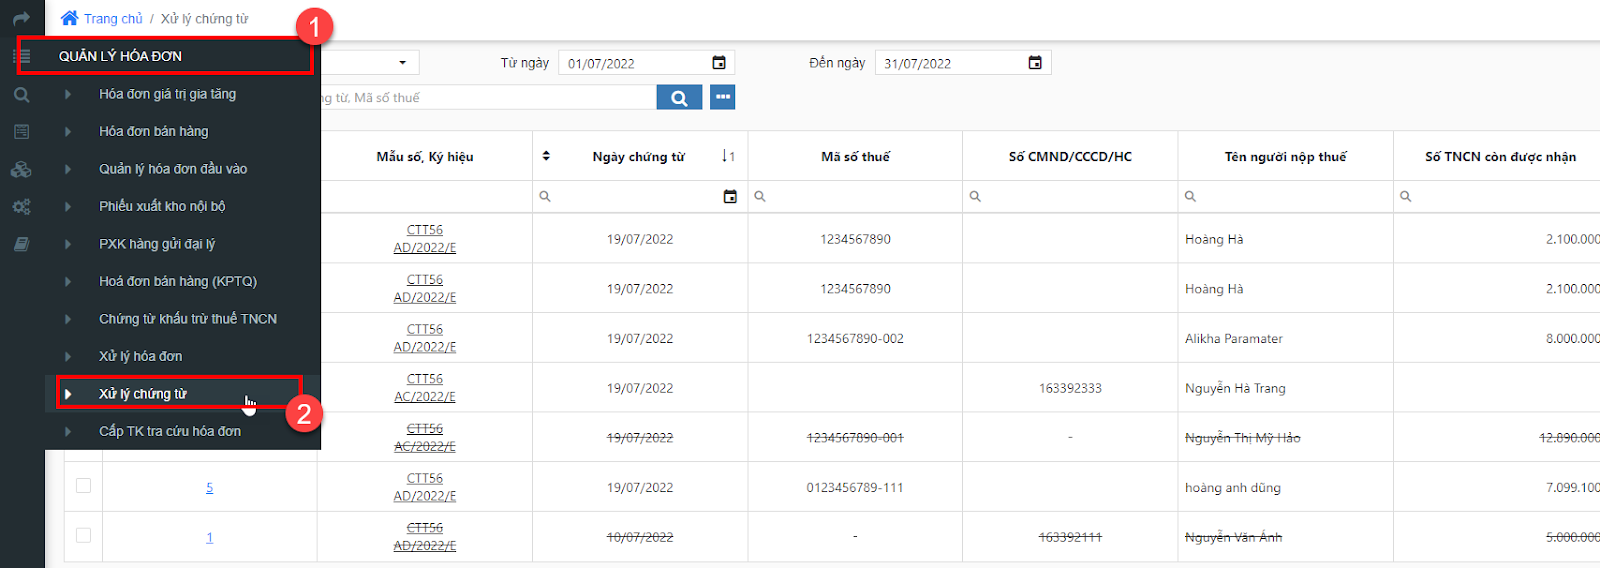Screen dimensions: 1600x568
Task: Click the home icon in breadcrumb
Action: click(x=69, y=18)
